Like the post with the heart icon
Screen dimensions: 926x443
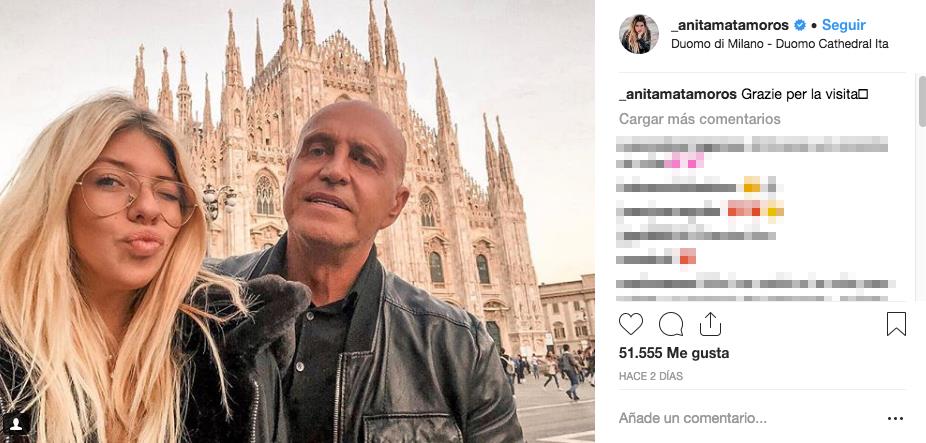click(x=630, y=324)
